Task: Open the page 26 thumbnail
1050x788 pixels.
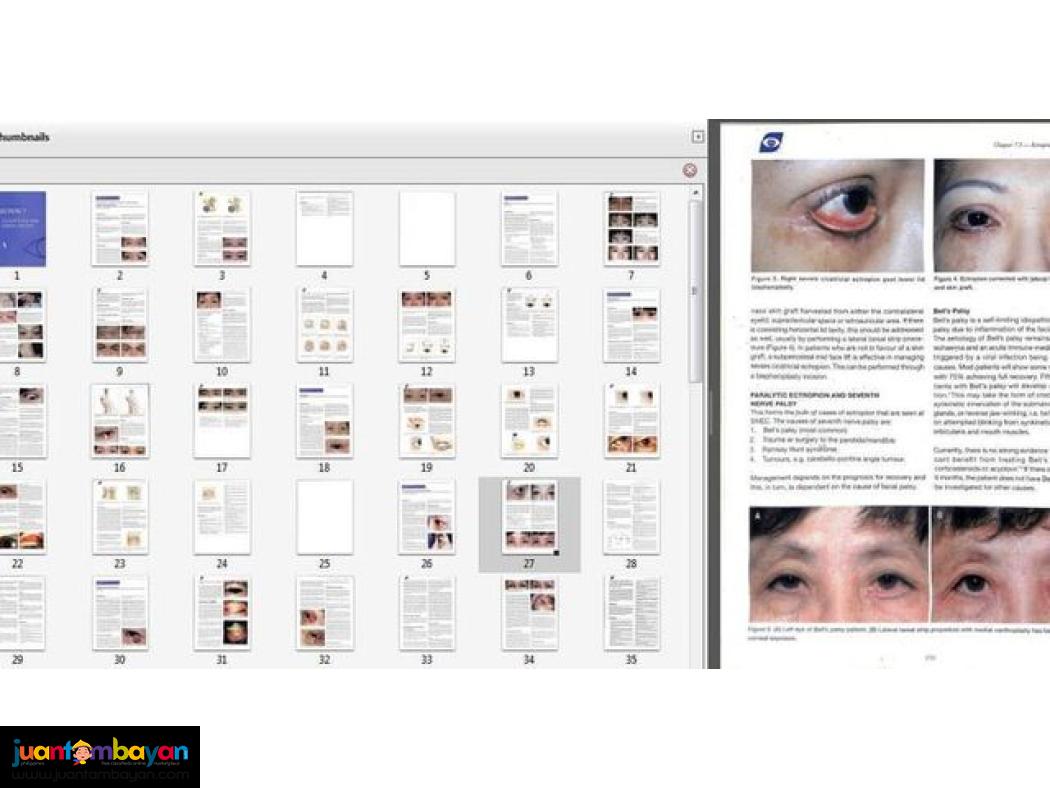Action: [427, 517]
